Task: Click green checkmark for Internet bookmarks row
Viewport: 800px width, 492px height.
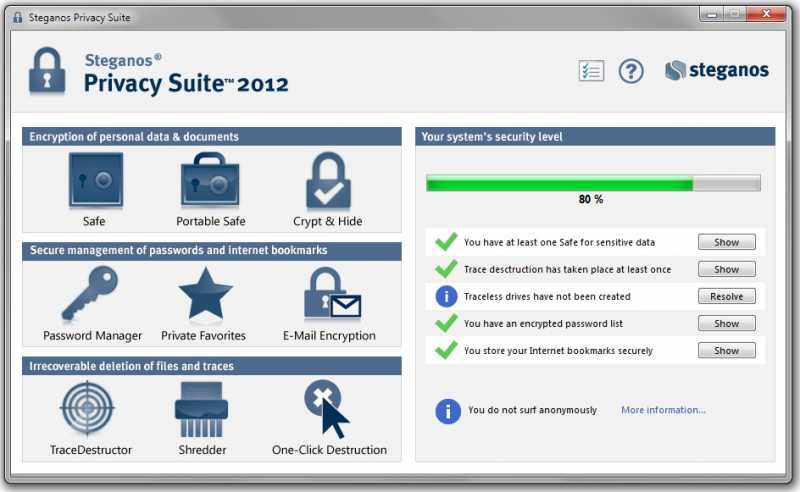Action: pos(446,350)
